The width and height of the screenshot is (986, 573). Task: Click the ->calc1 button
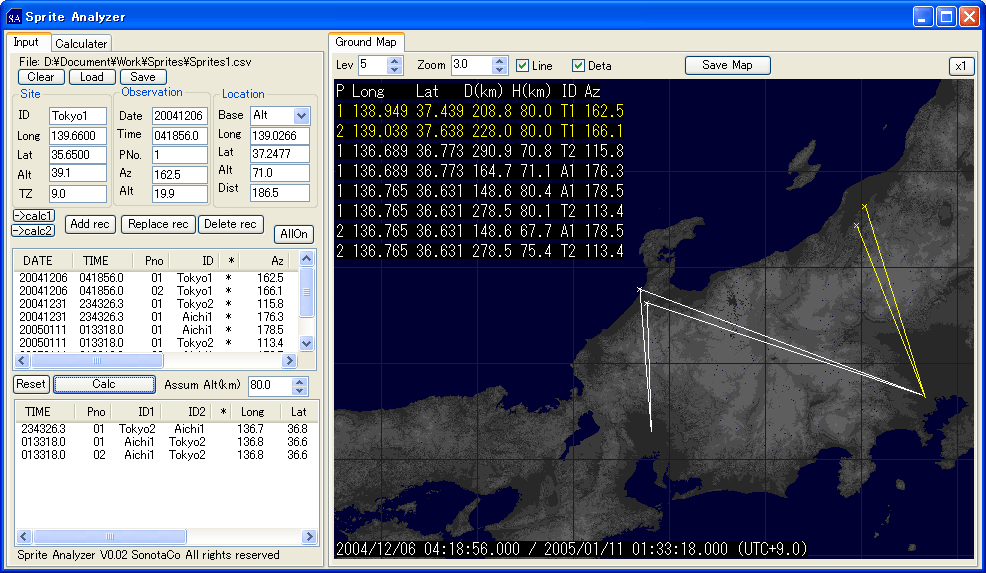[x=34, y=216]
